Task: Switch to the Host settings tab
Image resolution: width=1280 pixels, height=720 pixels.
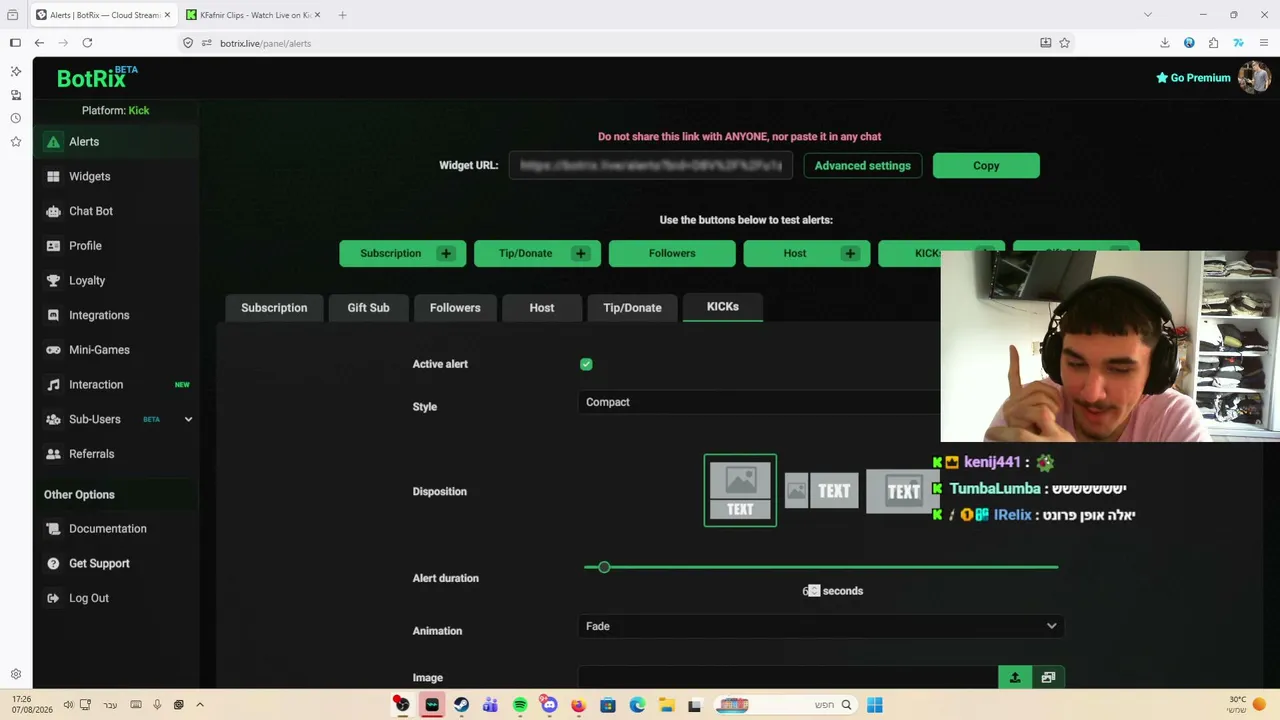Action: [x=542, y=308]
